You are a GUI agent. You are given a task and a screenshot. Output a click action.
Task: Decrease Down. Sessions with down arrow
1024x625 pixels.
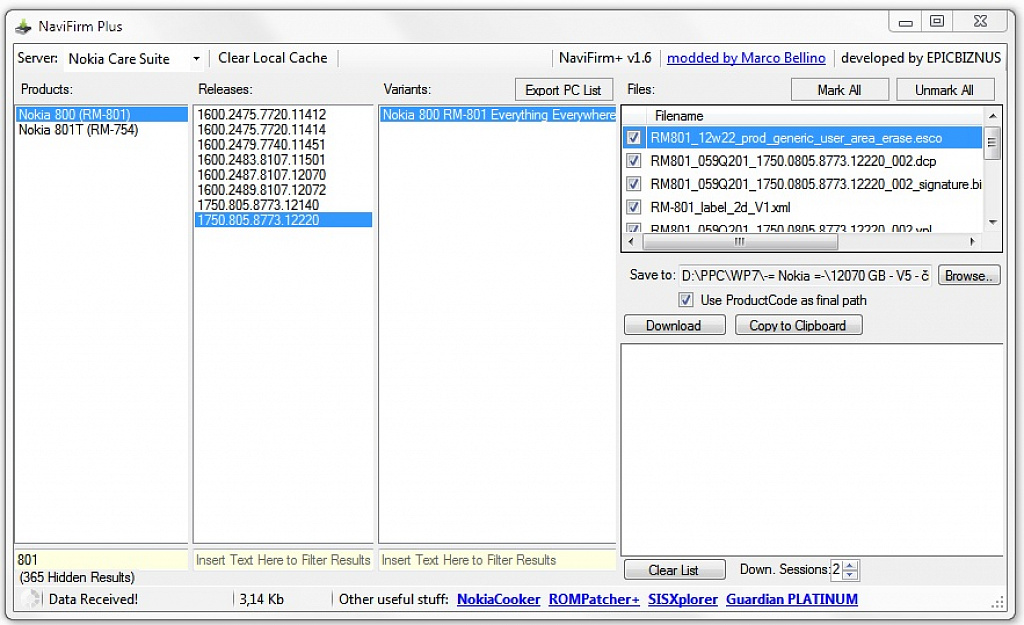click(x=850, y=575)
